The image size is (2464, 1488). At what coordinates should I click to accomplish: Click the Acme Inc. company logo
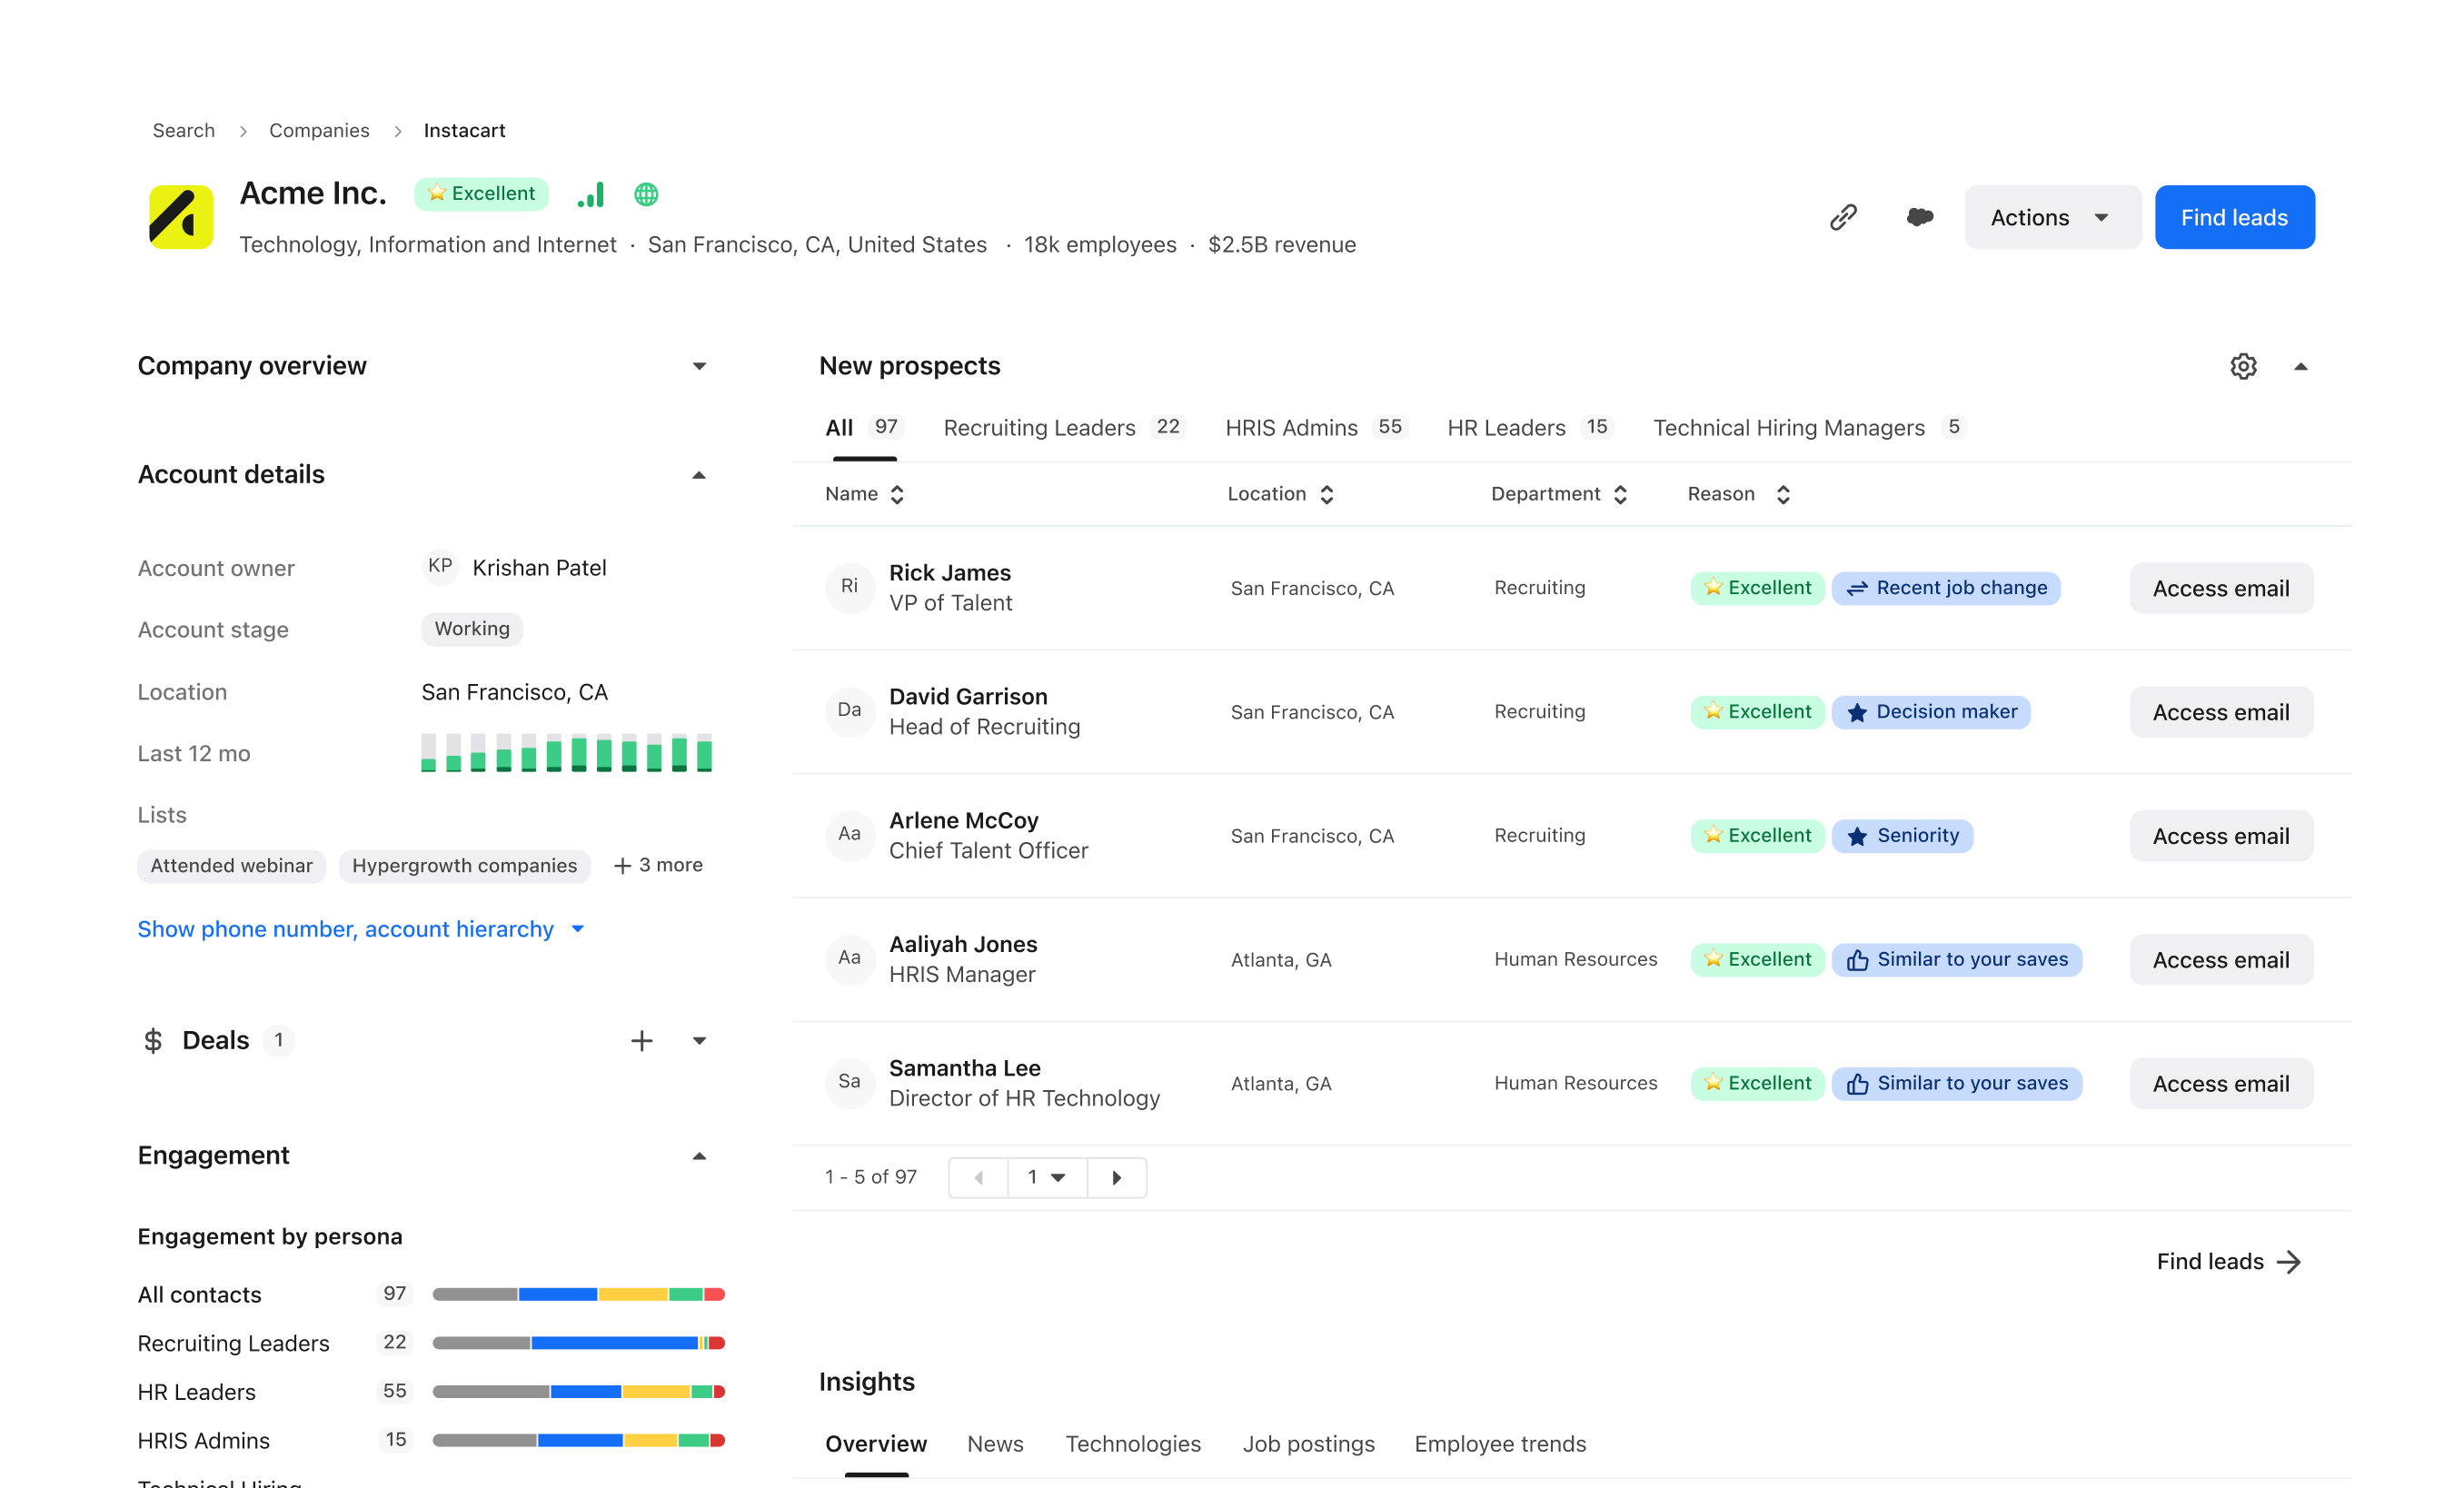point(180,216)
